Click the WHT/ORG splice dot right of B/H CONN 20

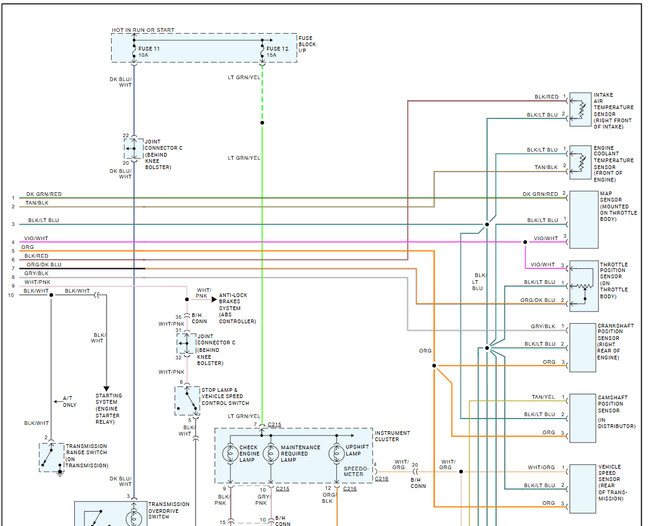(461, 472)
